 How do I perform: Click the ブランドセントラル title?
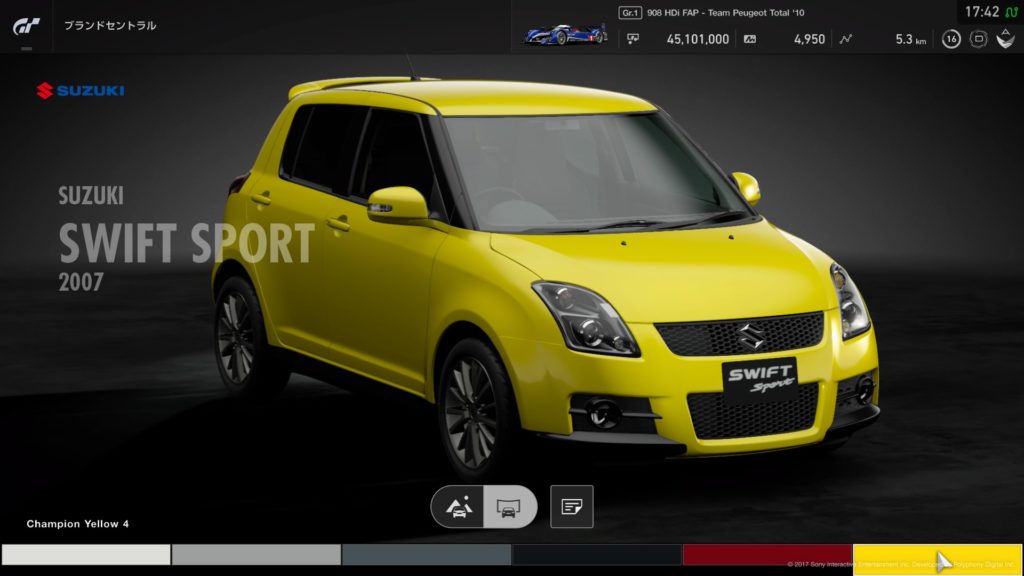(110, 25)
